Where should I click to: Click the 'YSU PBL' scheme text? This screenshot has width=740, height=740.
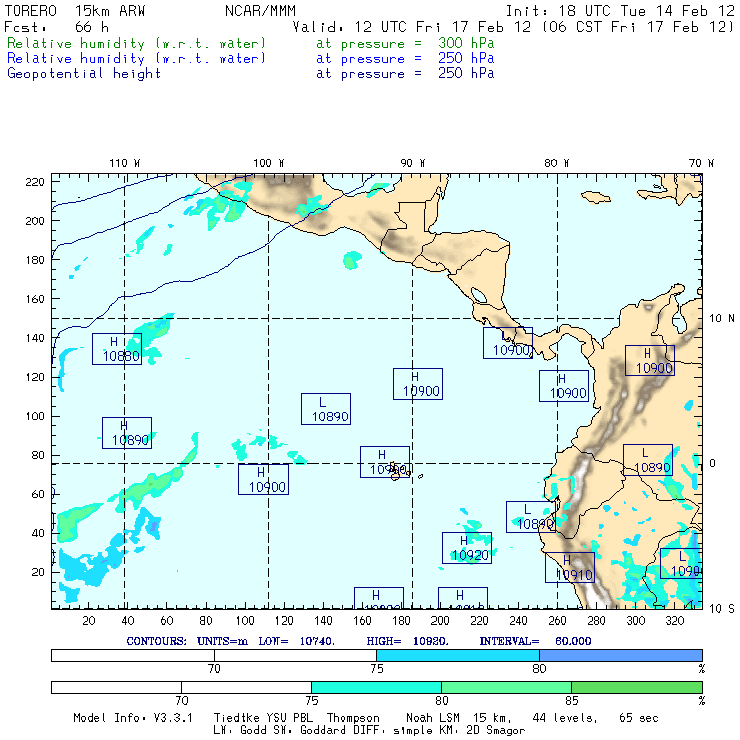click(x=289, y=718)
